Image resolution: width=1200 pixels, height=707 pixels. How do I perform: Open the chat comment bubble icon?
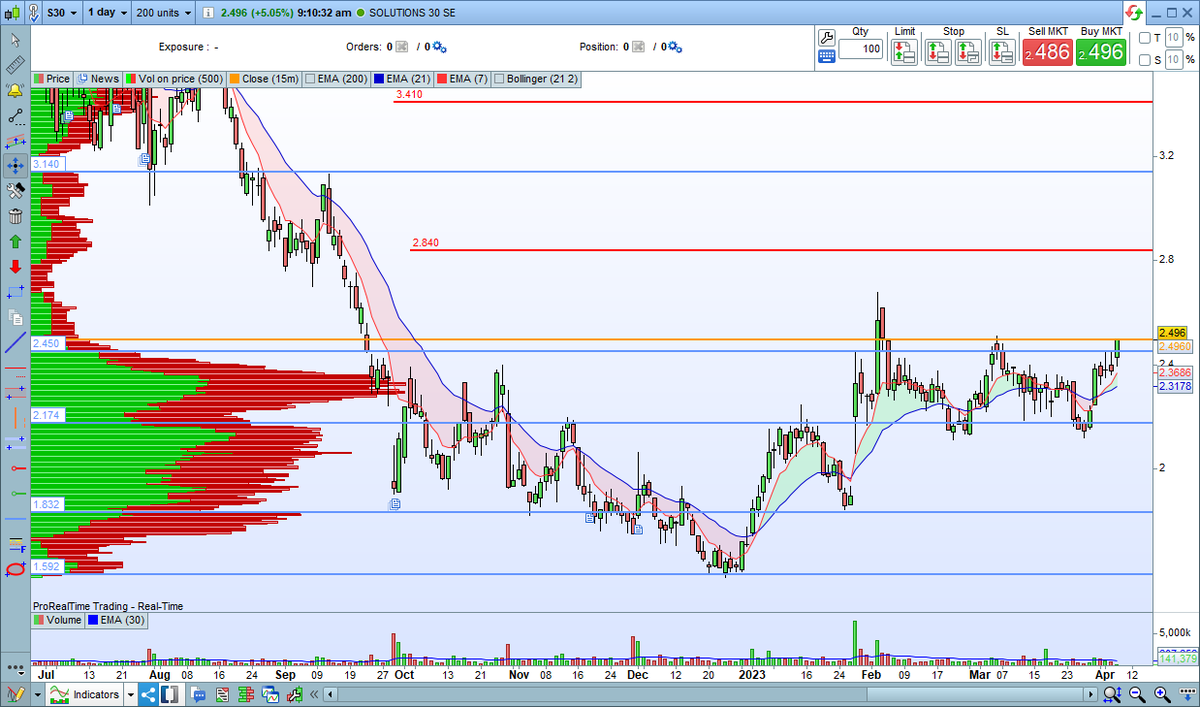coord(200,694)
